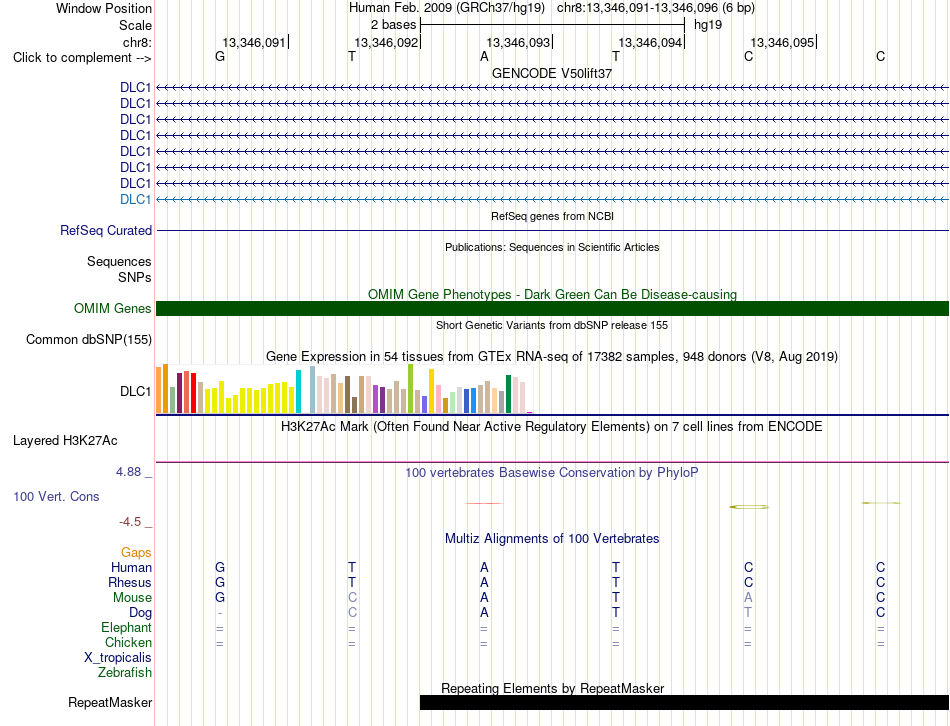Click the light-blue DLC1 transcript label
The height and width of the screenshot is (726, 950).
click(135, 199)
